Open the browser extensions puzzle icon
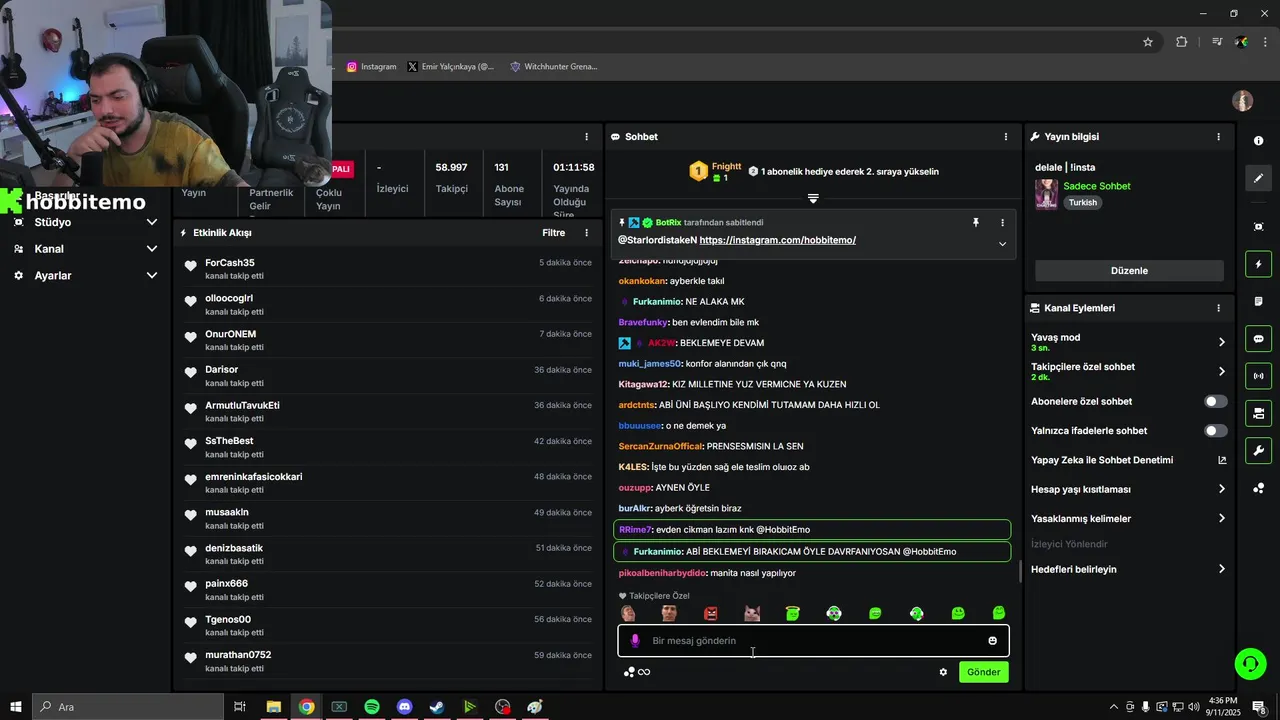This screenshot has width=1280, height=720. point(1182,42)
